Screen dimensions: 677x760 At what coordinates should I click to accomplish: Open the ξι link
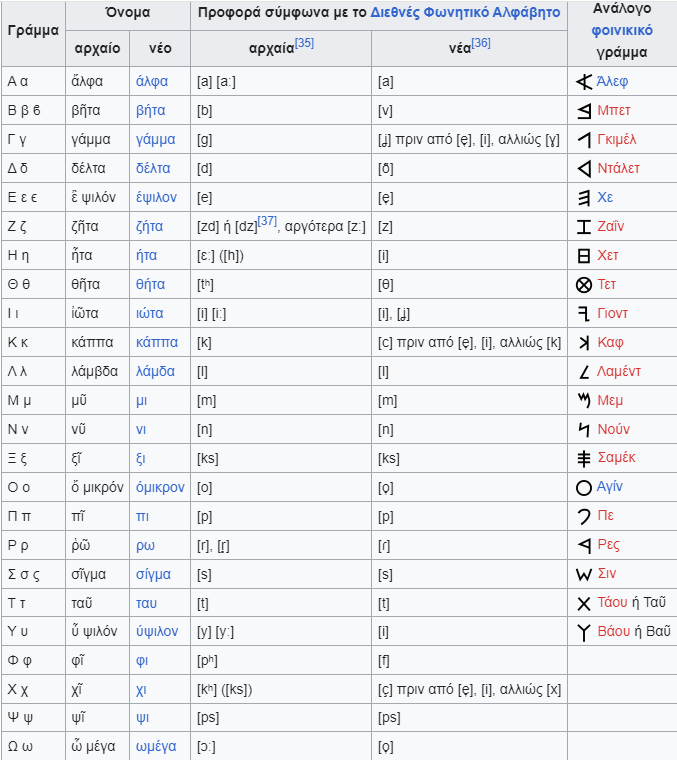[x=140, y=459]
